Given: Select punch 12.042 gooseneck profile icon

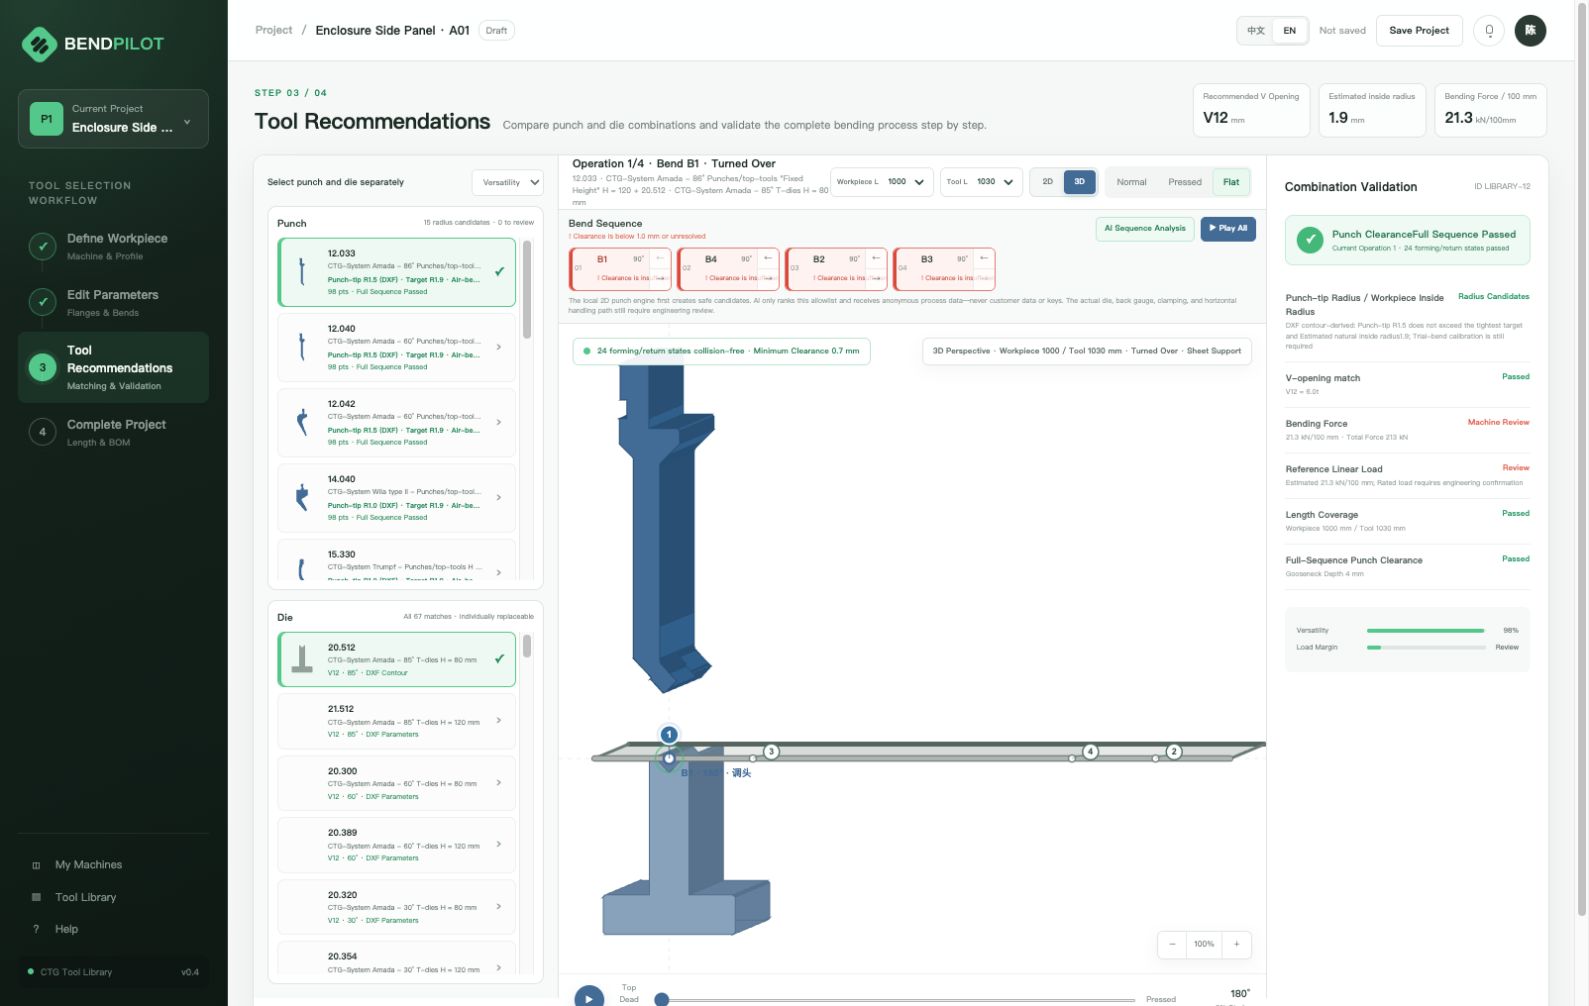Looking at the screenshot, I should pyautogui.click(x=302, y=422).
